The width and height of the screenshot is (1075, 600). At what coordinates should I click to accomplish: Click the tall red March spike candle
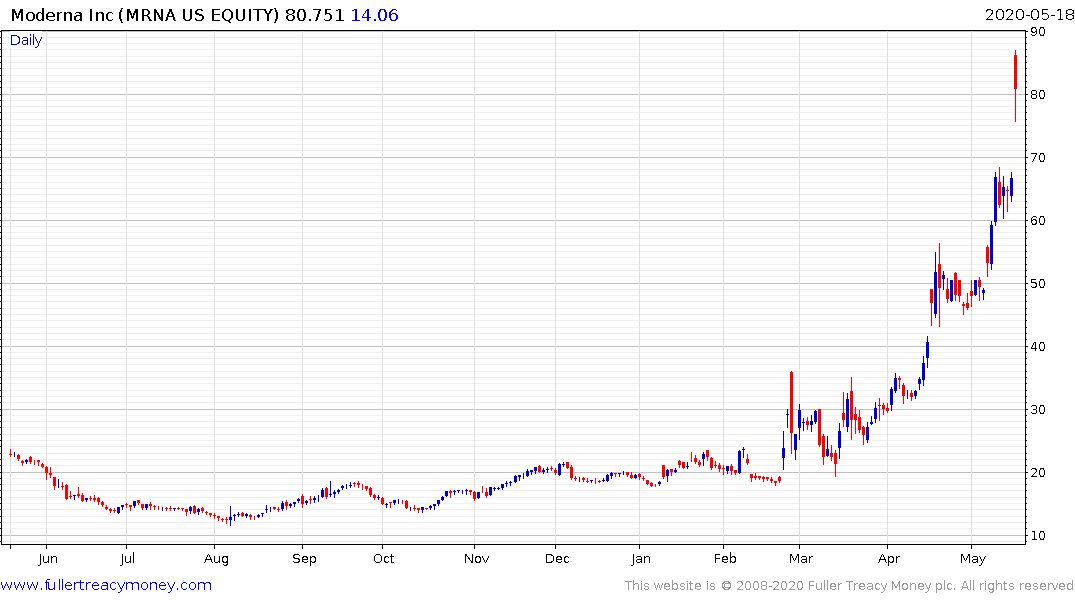point(791,401)
